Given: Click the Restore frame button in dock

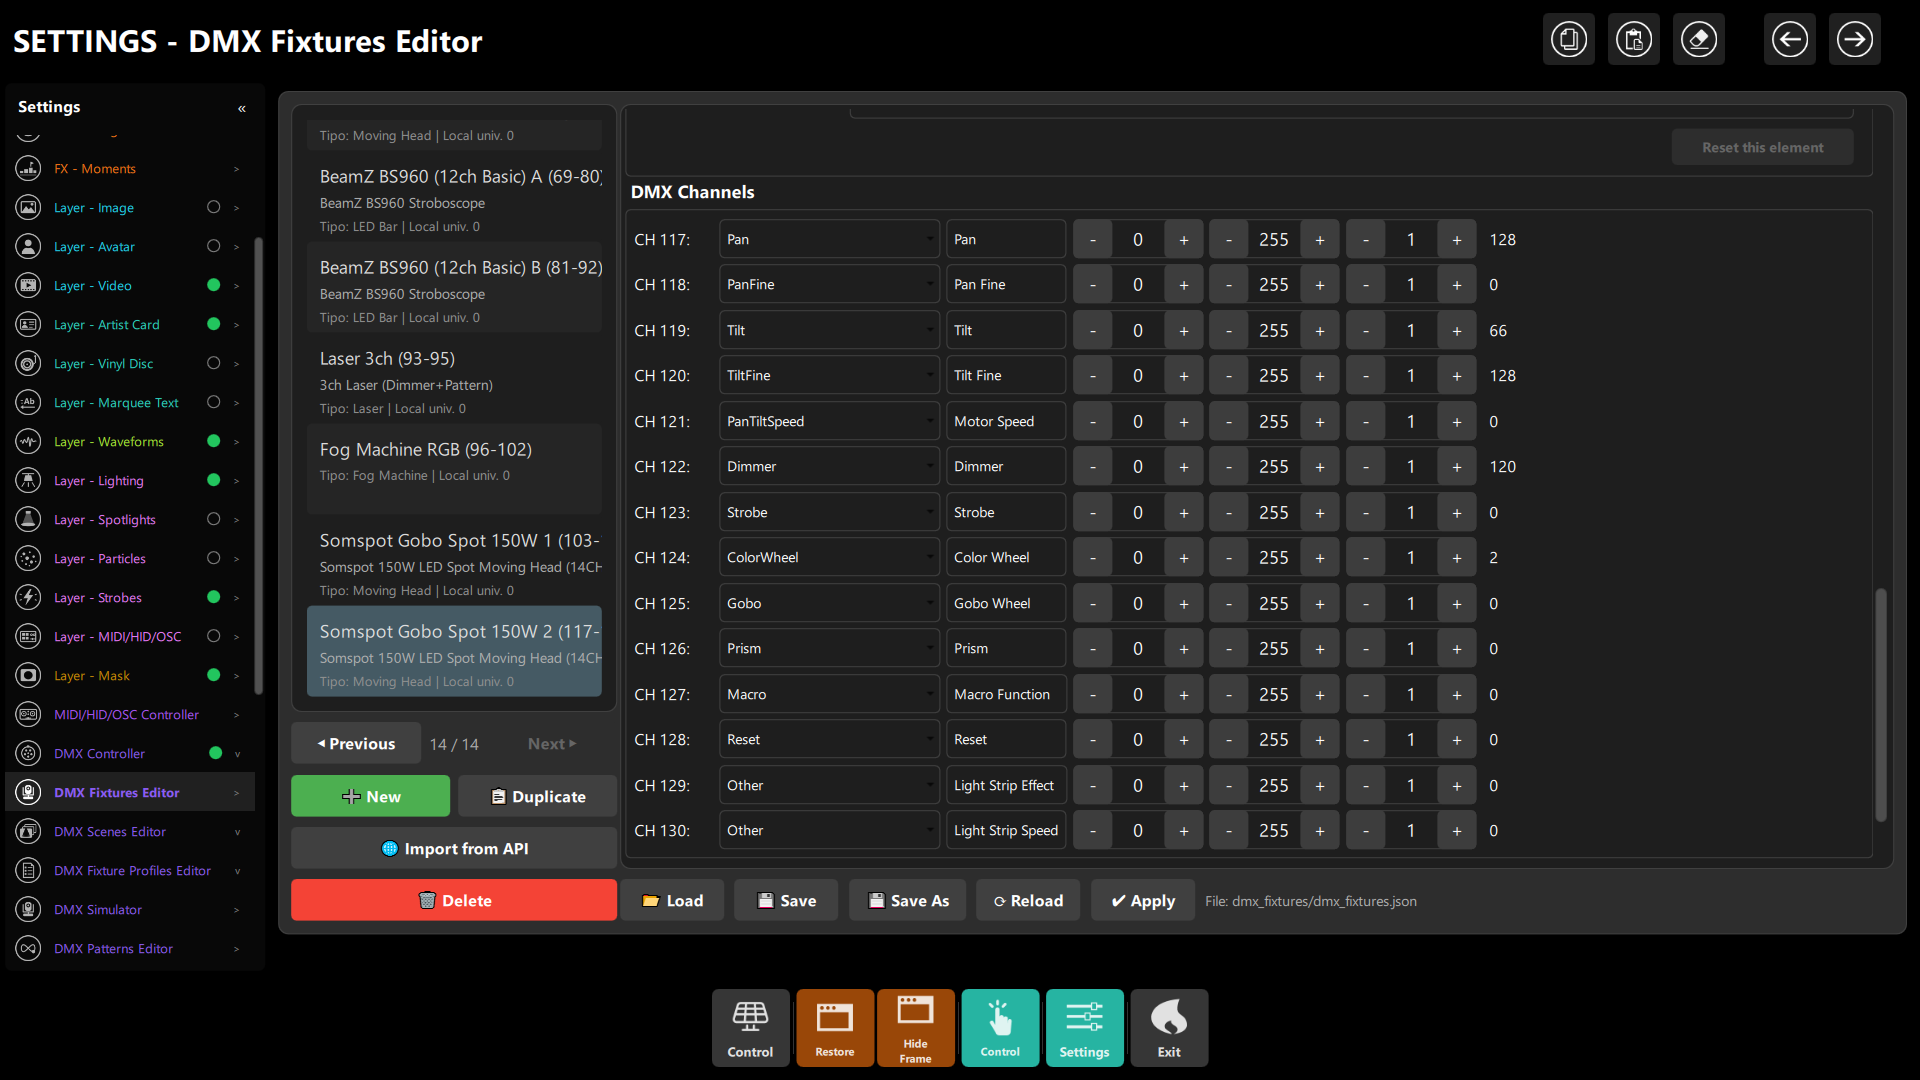Looking at the screenshot, I should 835,1028.
